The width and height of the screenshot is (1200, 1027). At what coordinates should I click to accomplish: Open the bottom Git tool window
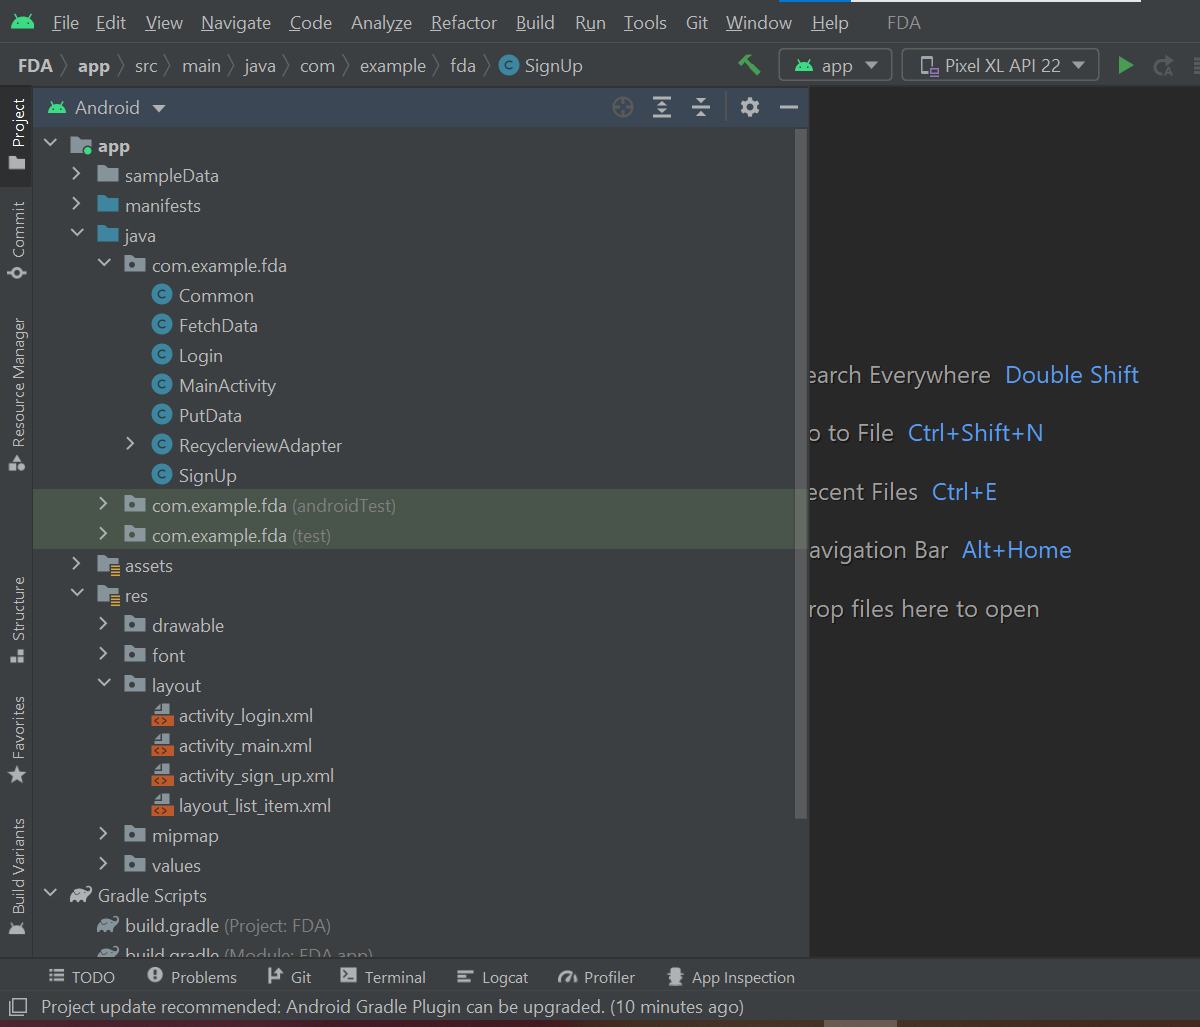coord(289,977)
